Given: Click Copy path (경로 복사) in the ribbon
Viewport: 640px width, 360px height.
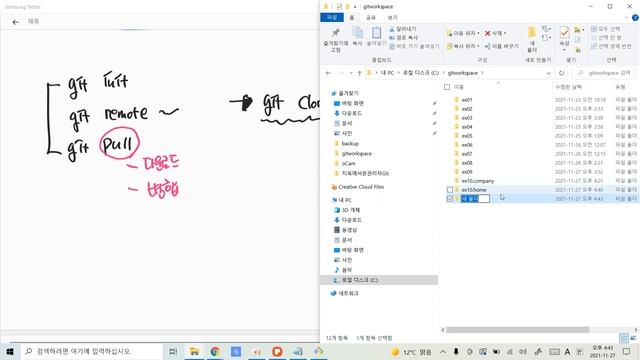Looking at the screenshot, I should click(403, 38).
